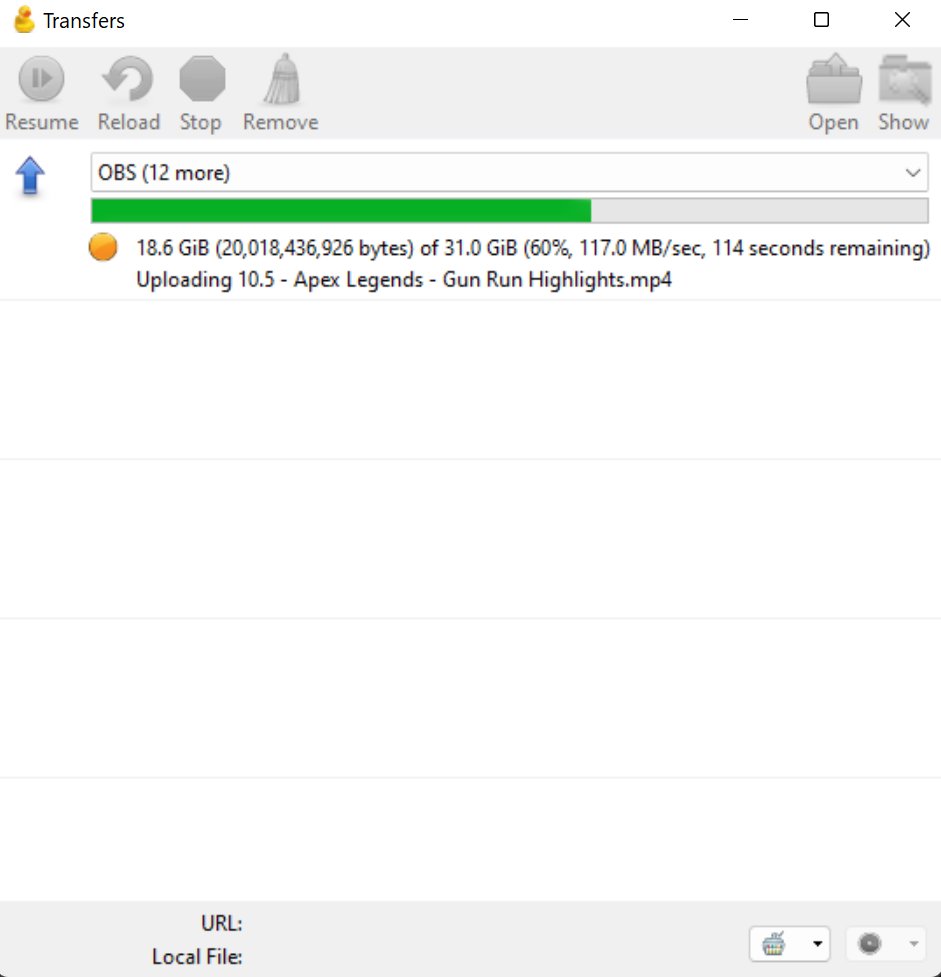941x977 pixels.
Task: Open the bandwidth basket dropdown
Action: coord(790,943)
